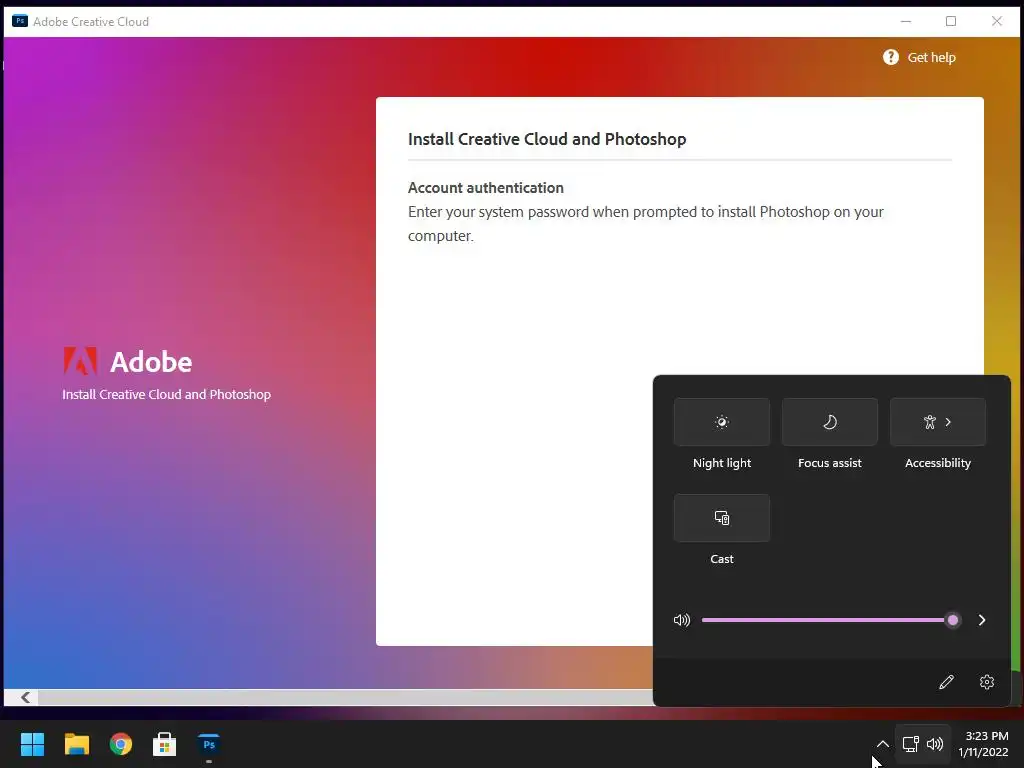
Task: Click the volume slider handle
Action: click(953, 620)
